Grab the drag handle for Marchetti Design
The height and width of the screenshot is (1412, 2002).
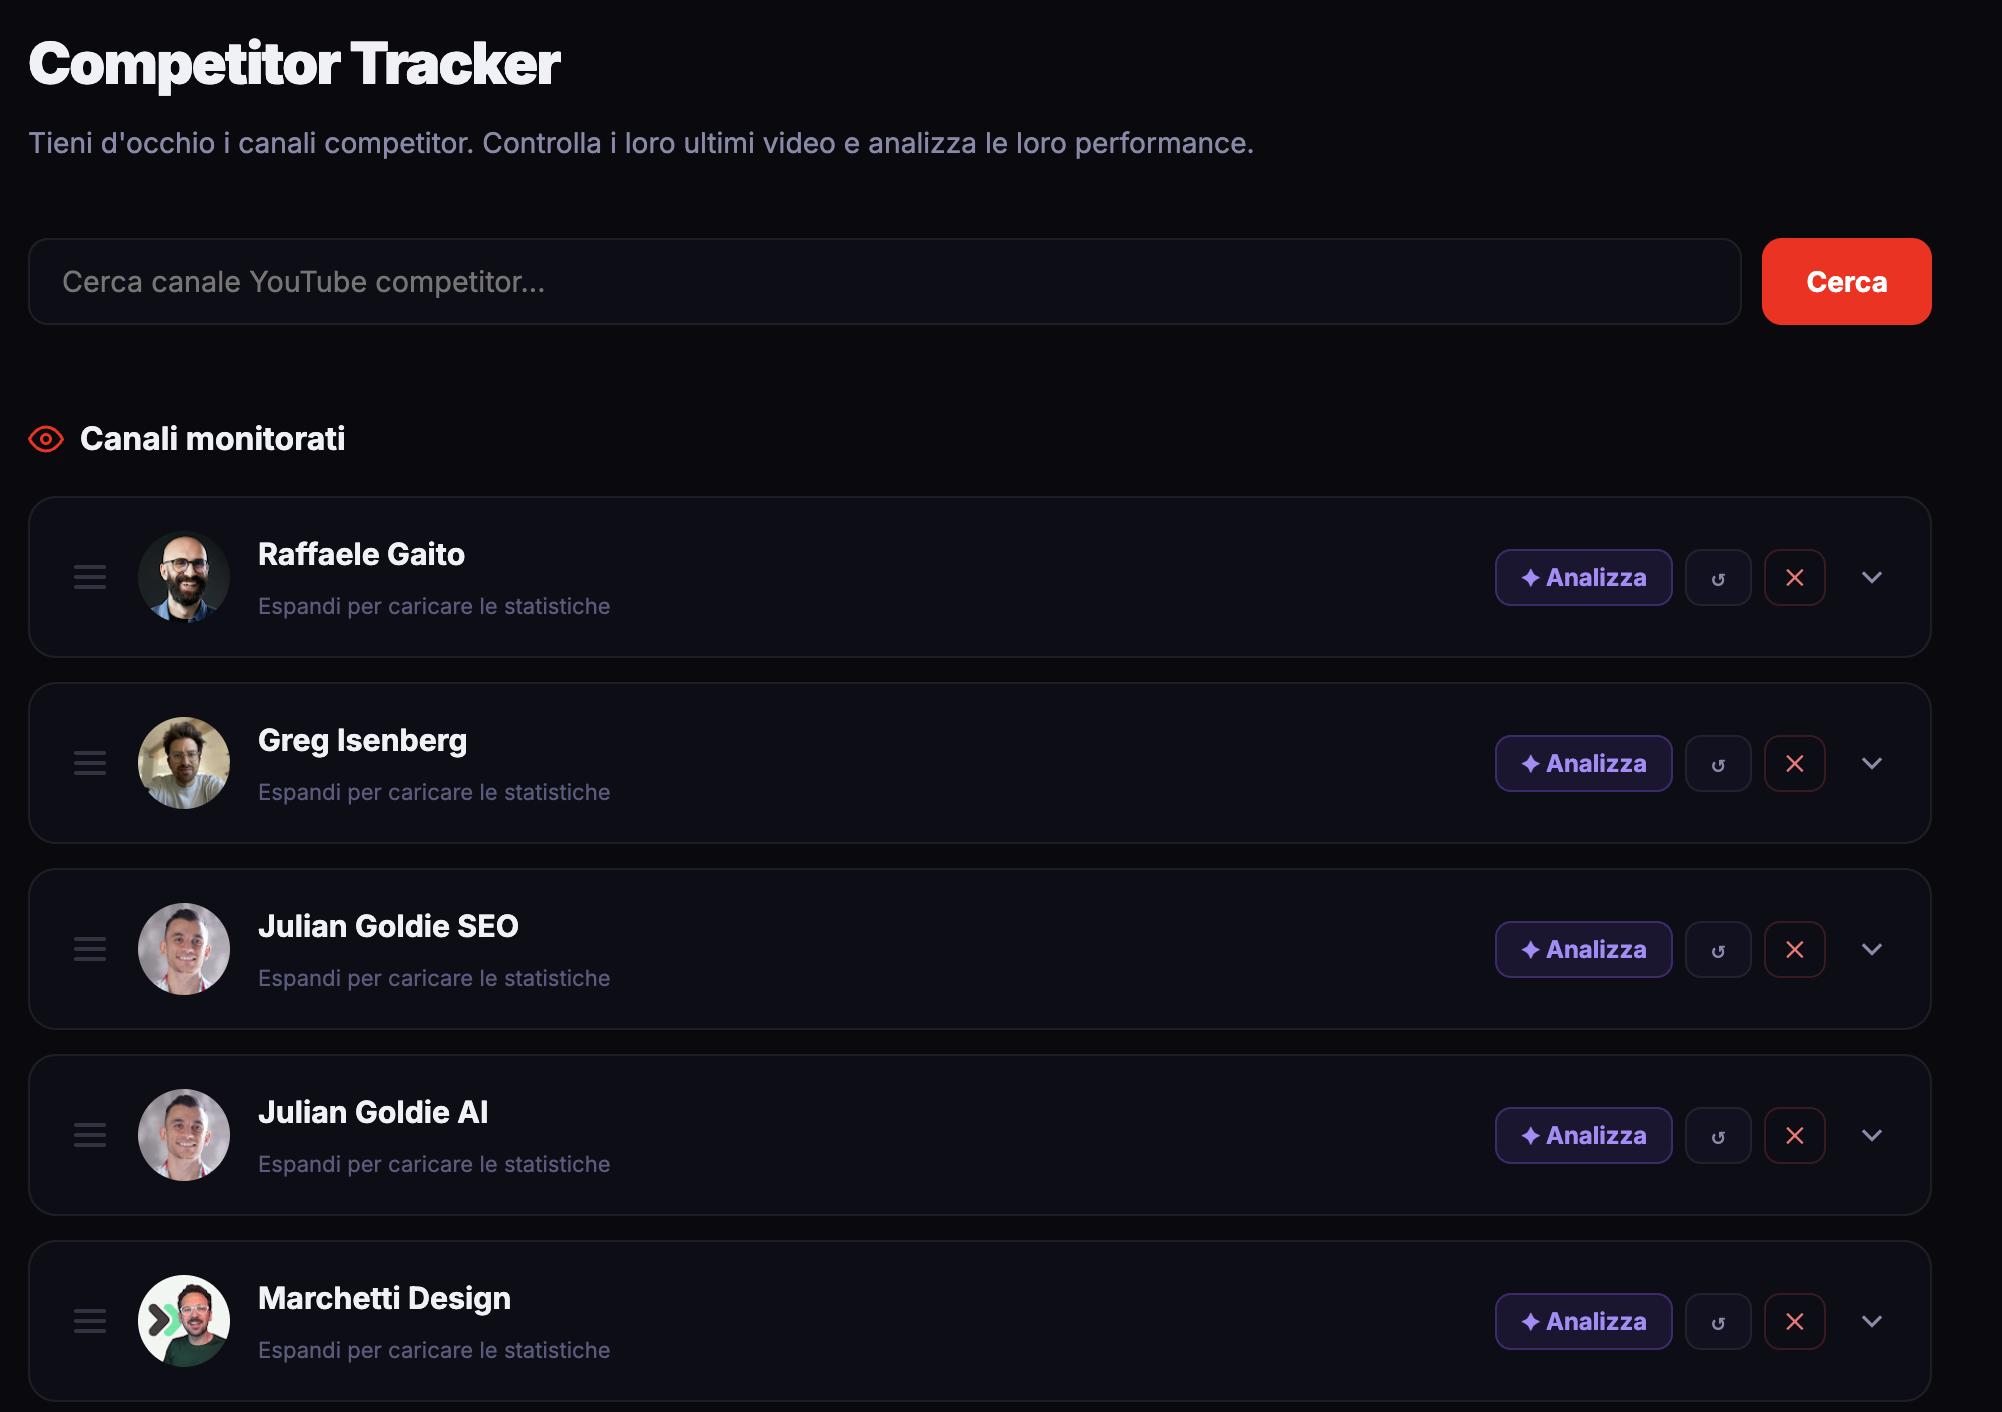tap(89, 1321)
